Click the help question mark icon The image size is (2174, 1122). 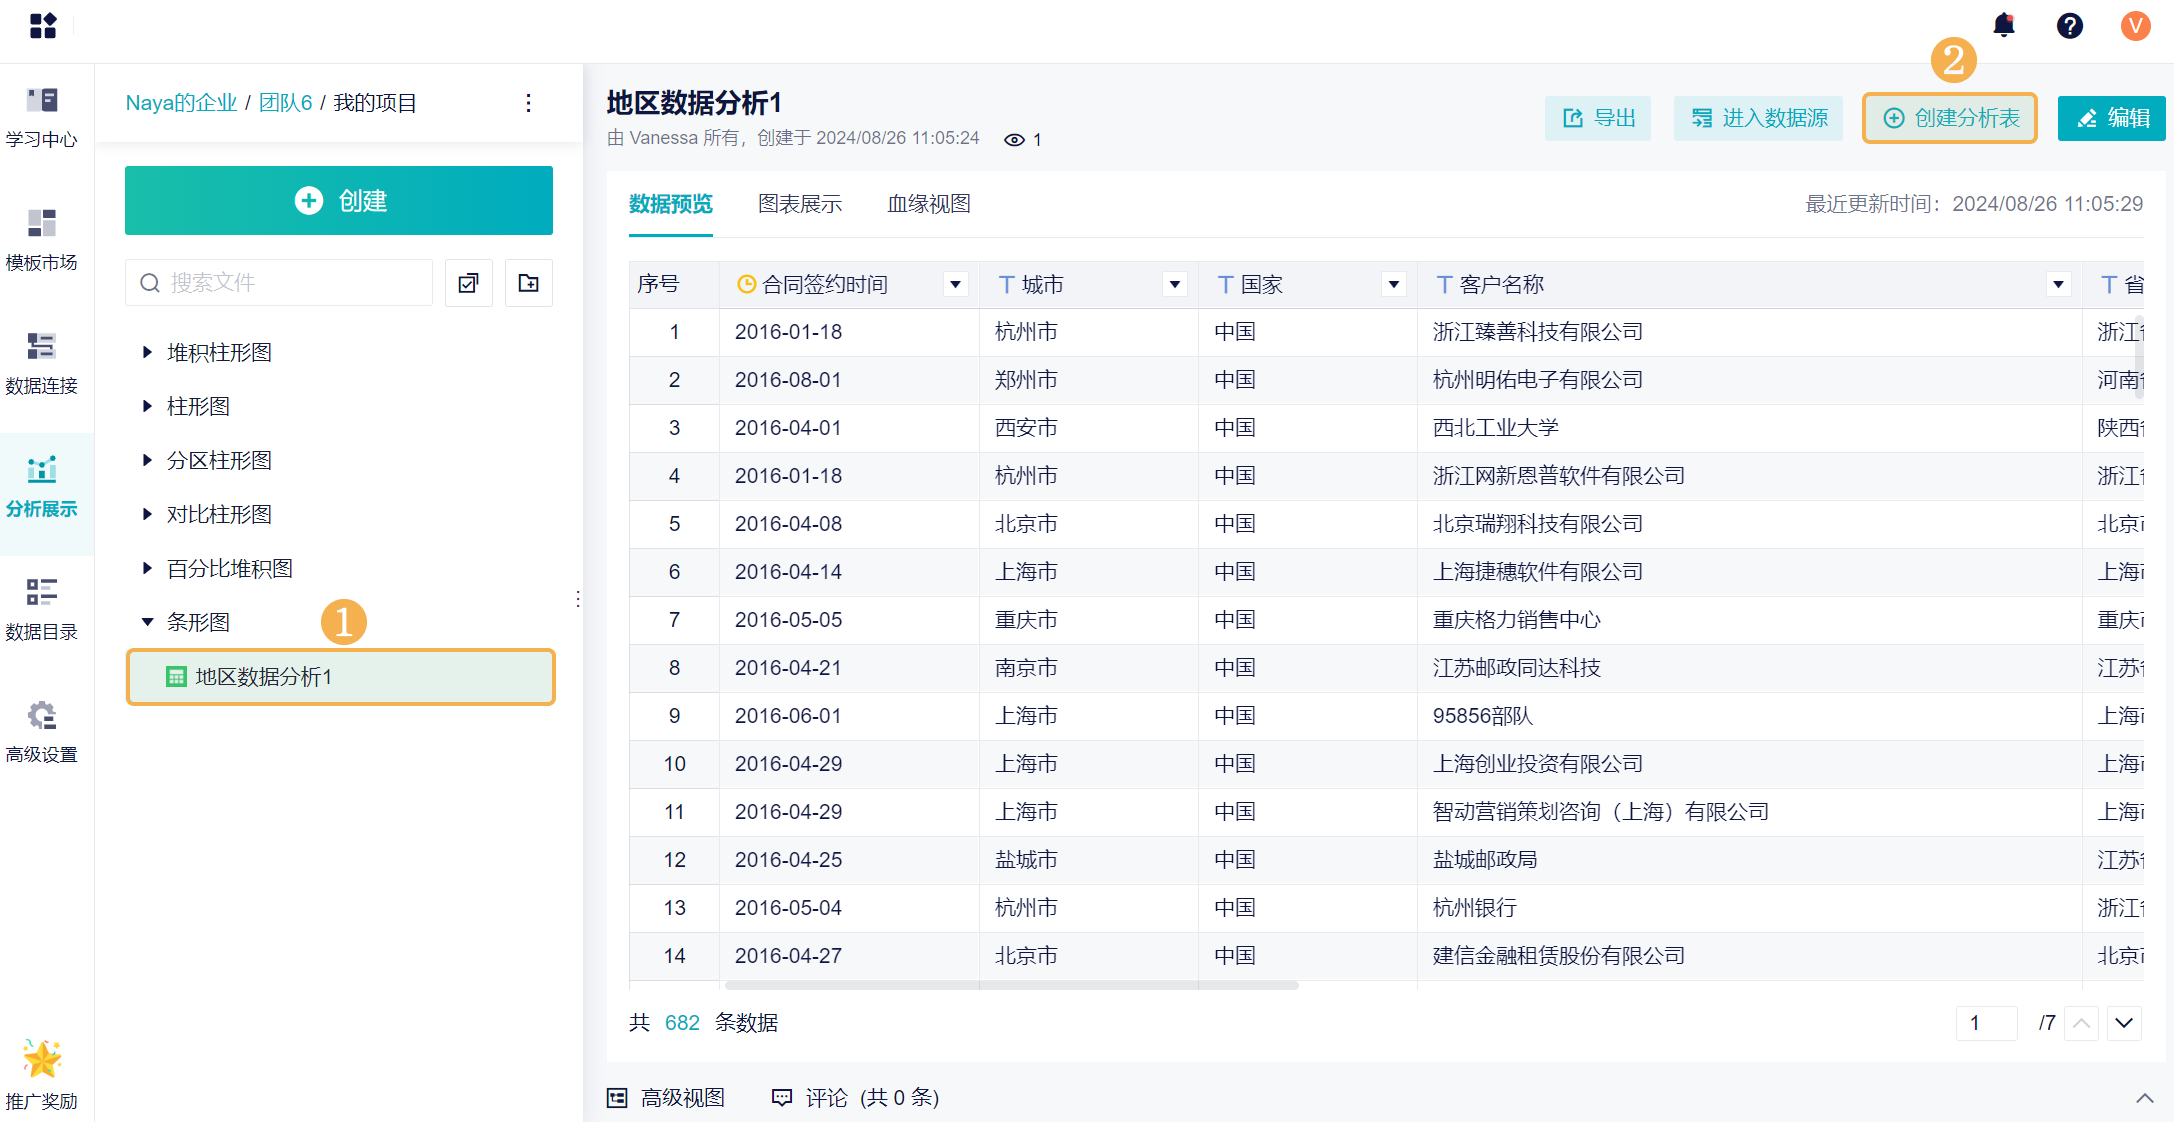[2069, 25]
